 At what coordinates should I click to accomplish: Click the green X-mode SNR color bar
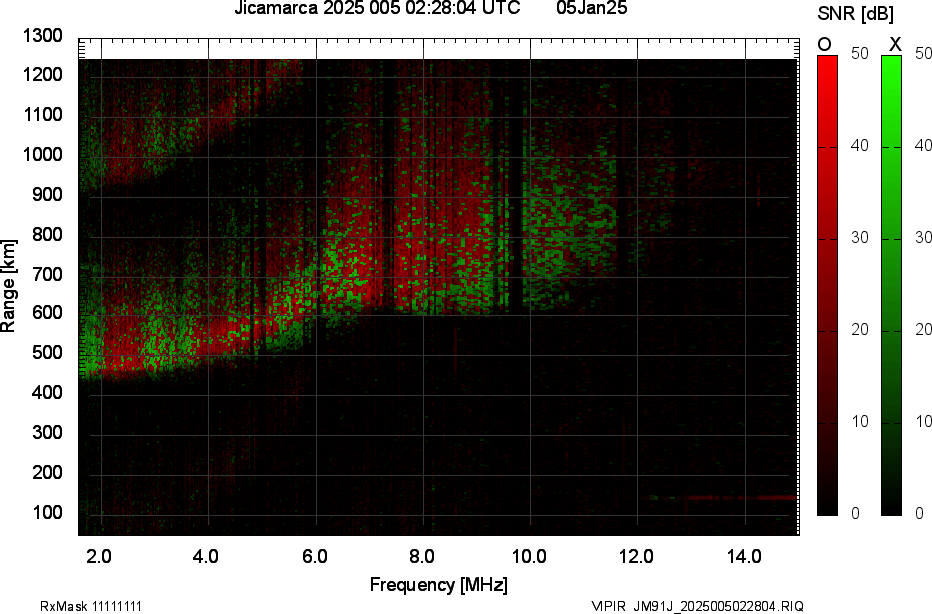click(891, 285)
